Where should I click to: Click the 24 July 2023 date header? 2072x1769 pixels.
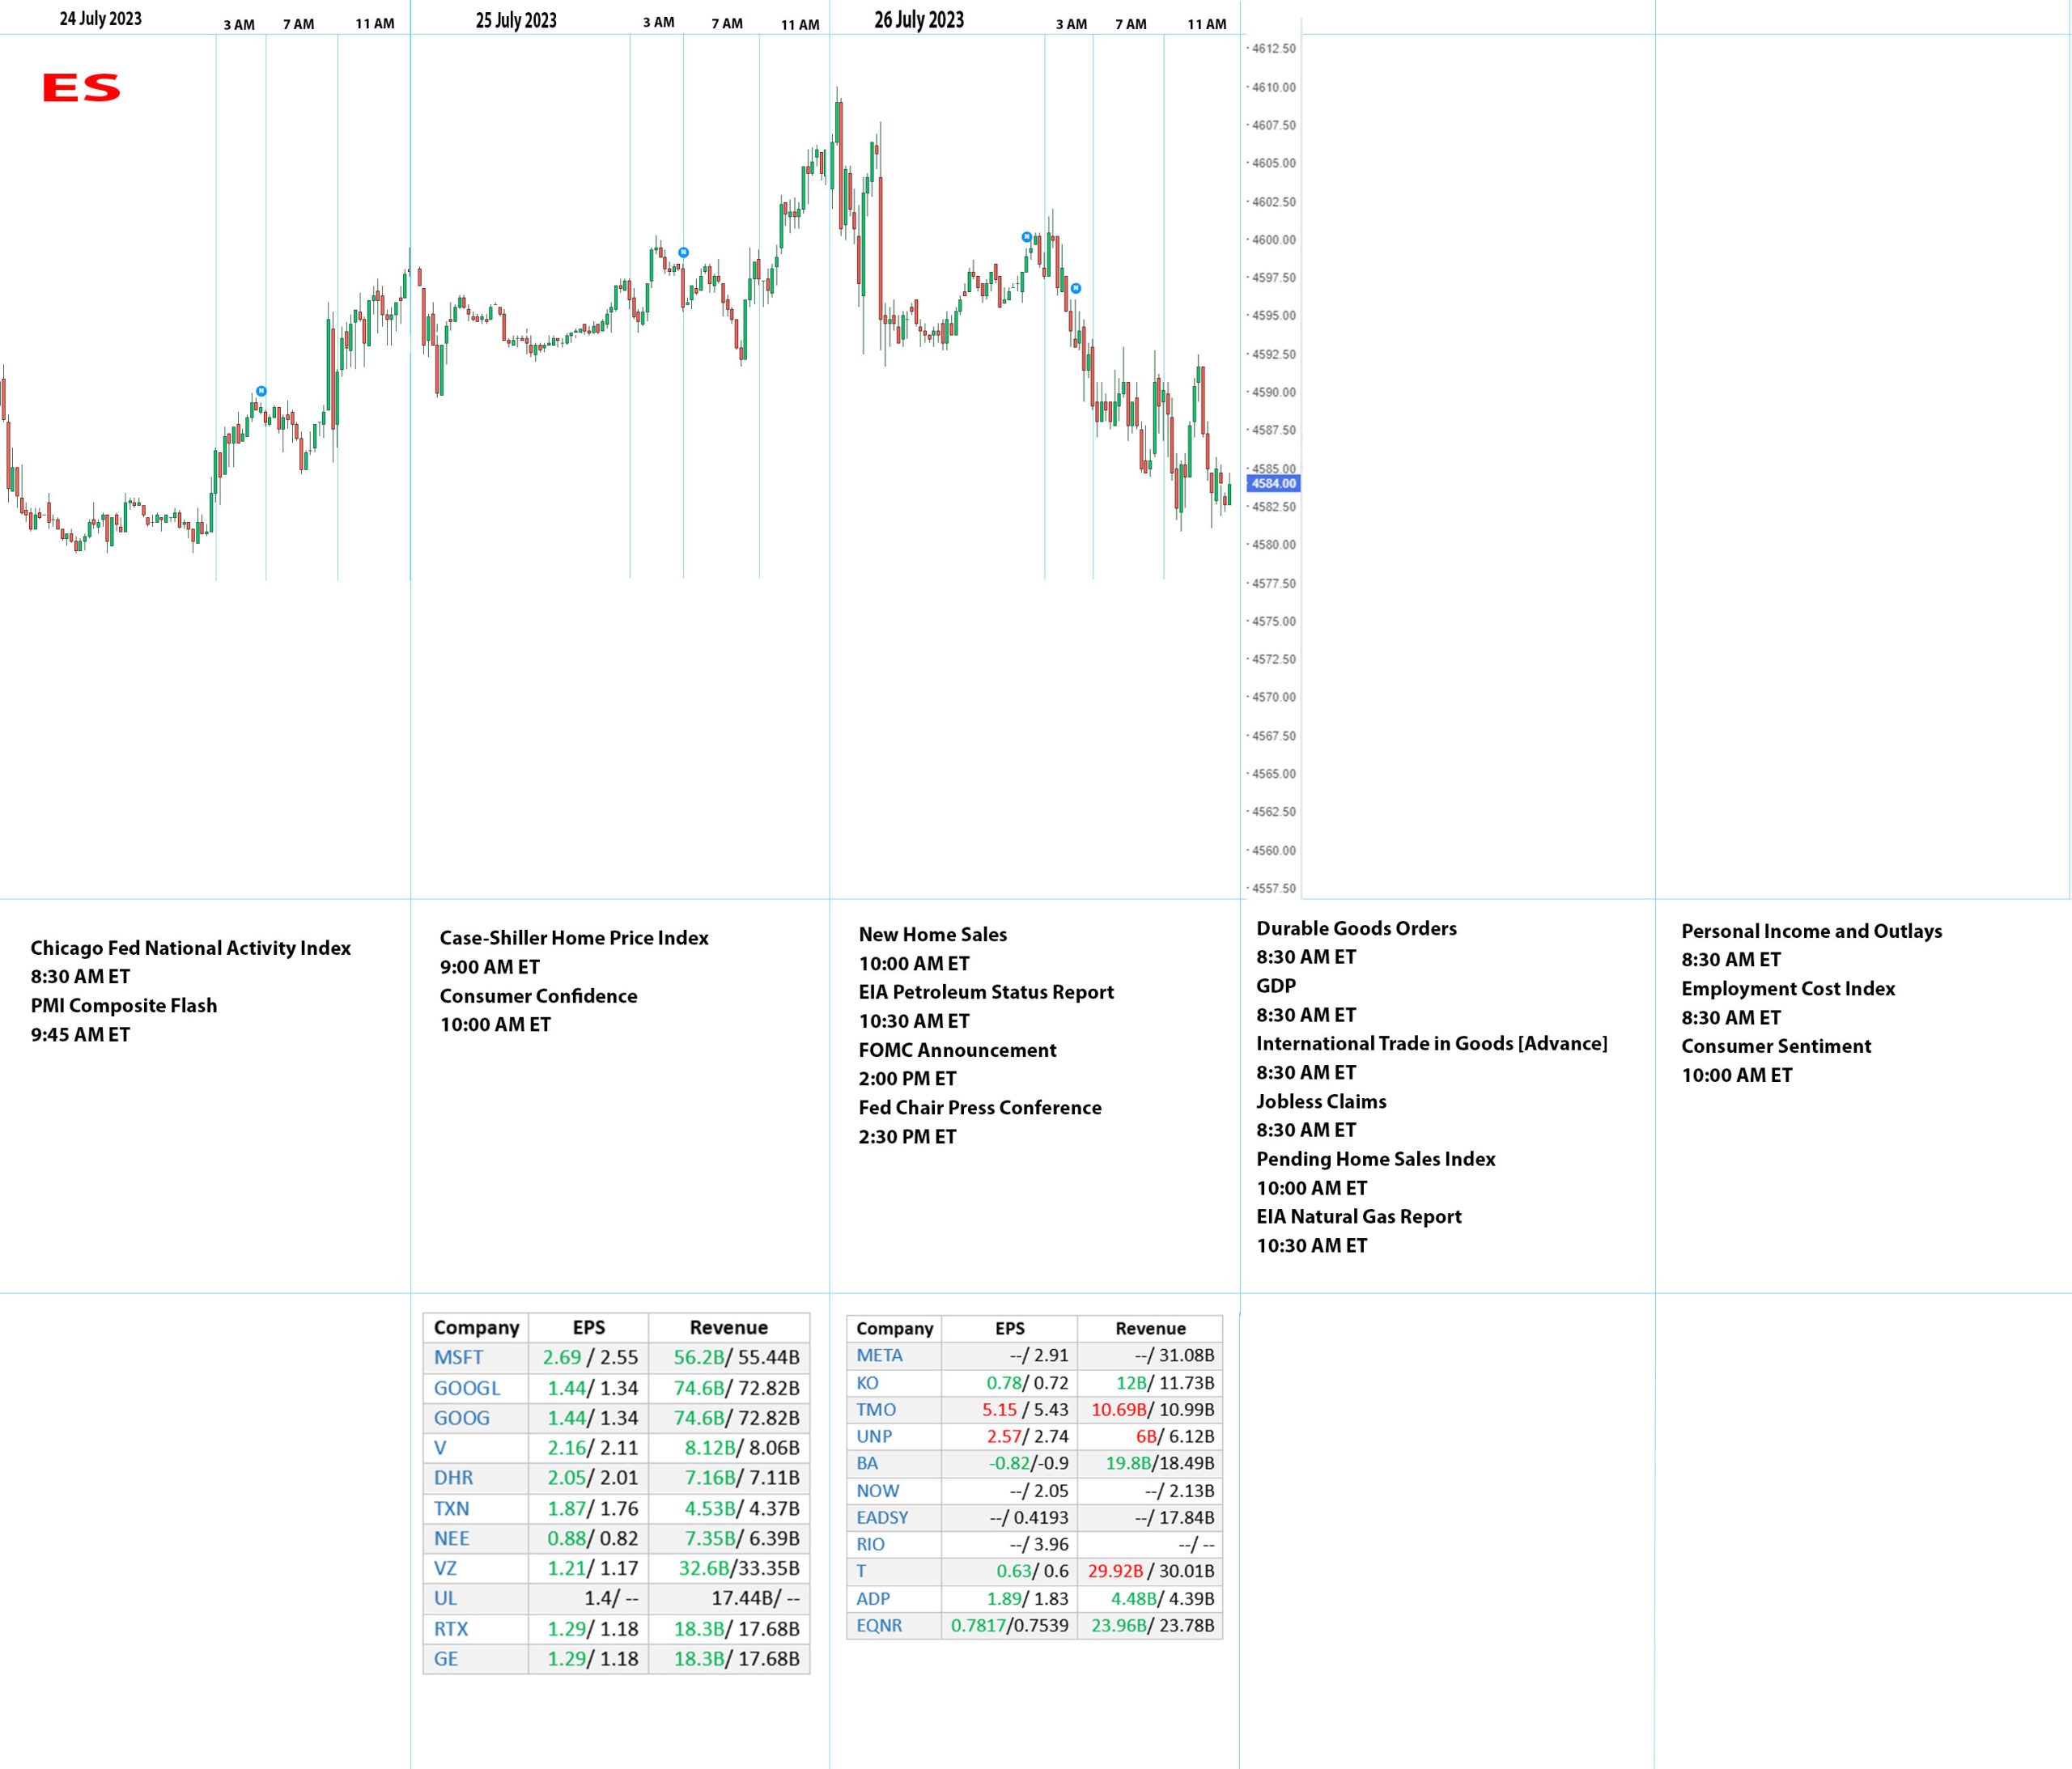tap(101, 19)
